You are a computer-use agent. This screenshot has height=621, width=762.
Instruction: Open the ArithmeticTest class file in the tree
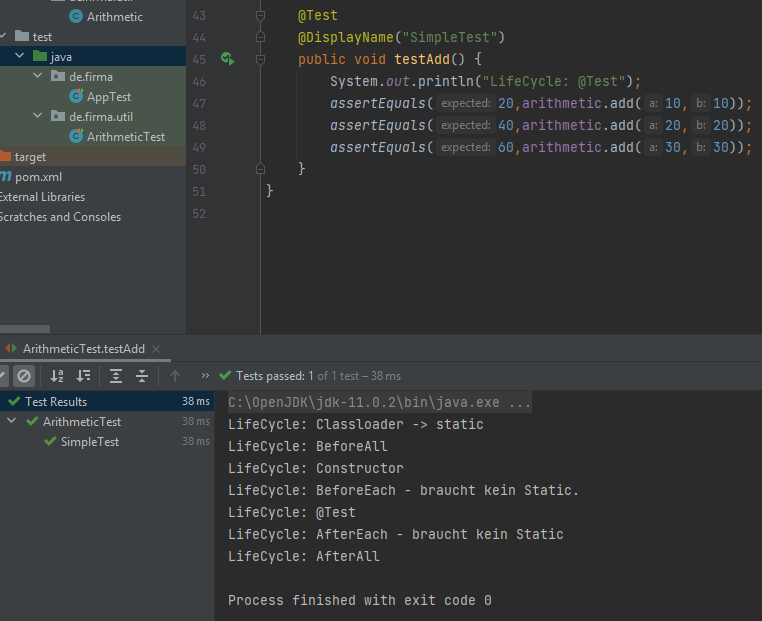coord(125,137)
